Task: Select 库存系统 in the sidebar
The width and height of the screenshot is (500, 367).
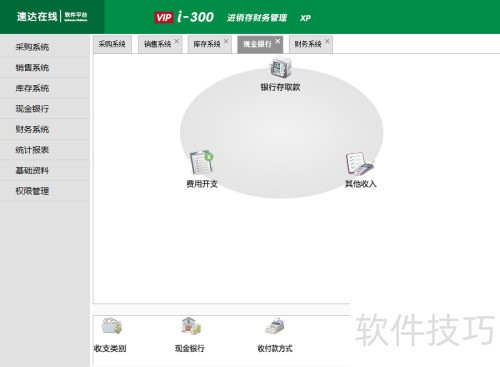Action: [x=45, y=88]
